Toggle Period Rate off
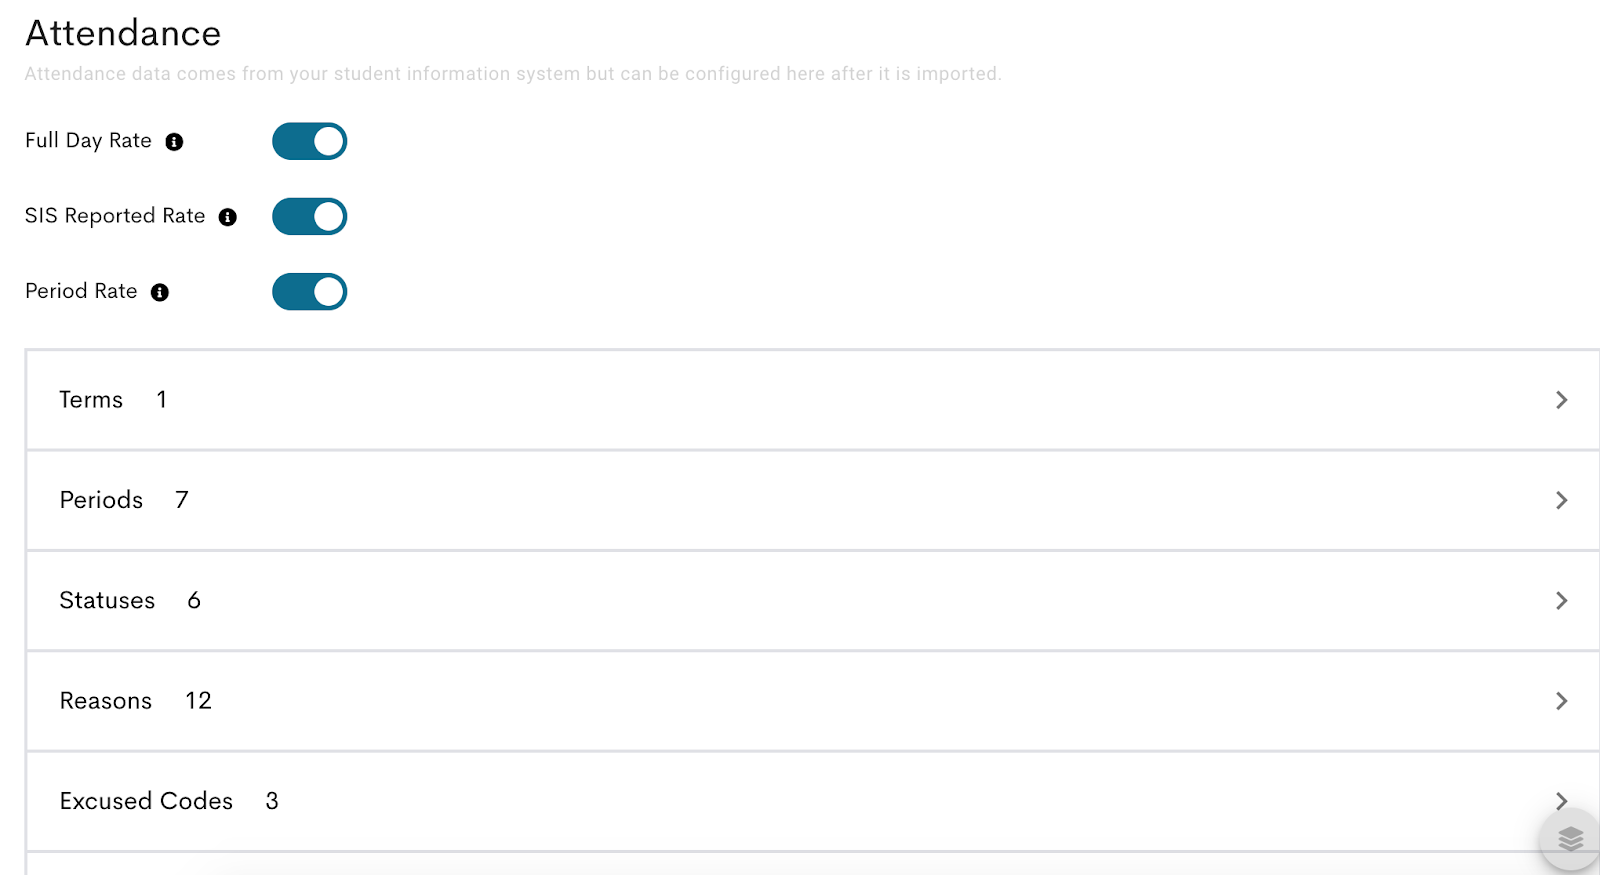The height and width of the screenshot is (875, 1600). (309, 292)
